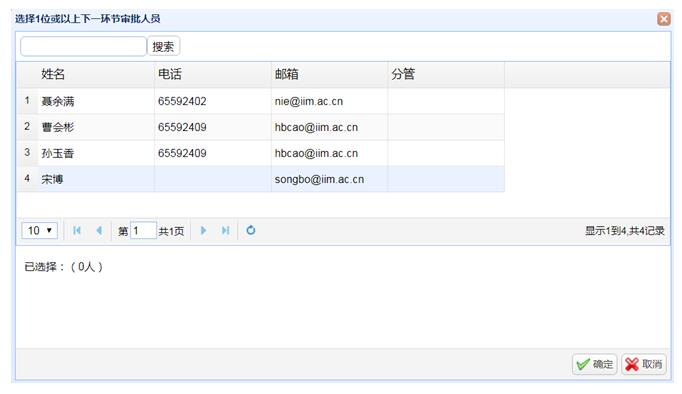Select the row for 孙玉香
682x394 pixels.
pyautogui.click(x=261, y=153)
